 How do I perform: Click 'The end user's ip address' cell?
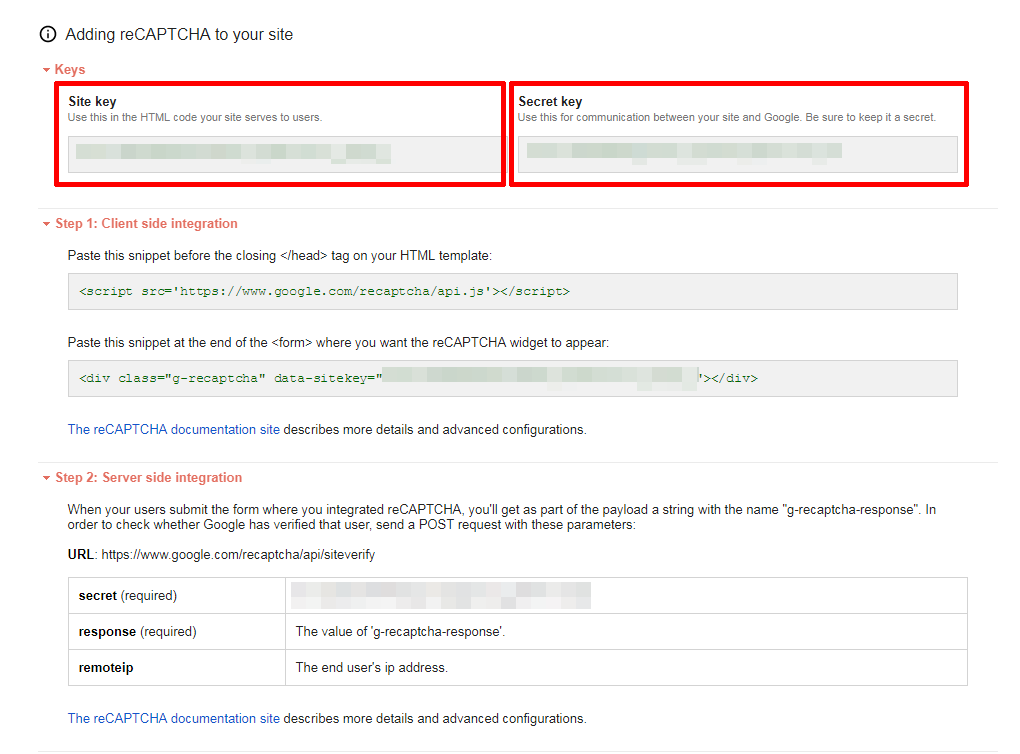pos(626,667)
